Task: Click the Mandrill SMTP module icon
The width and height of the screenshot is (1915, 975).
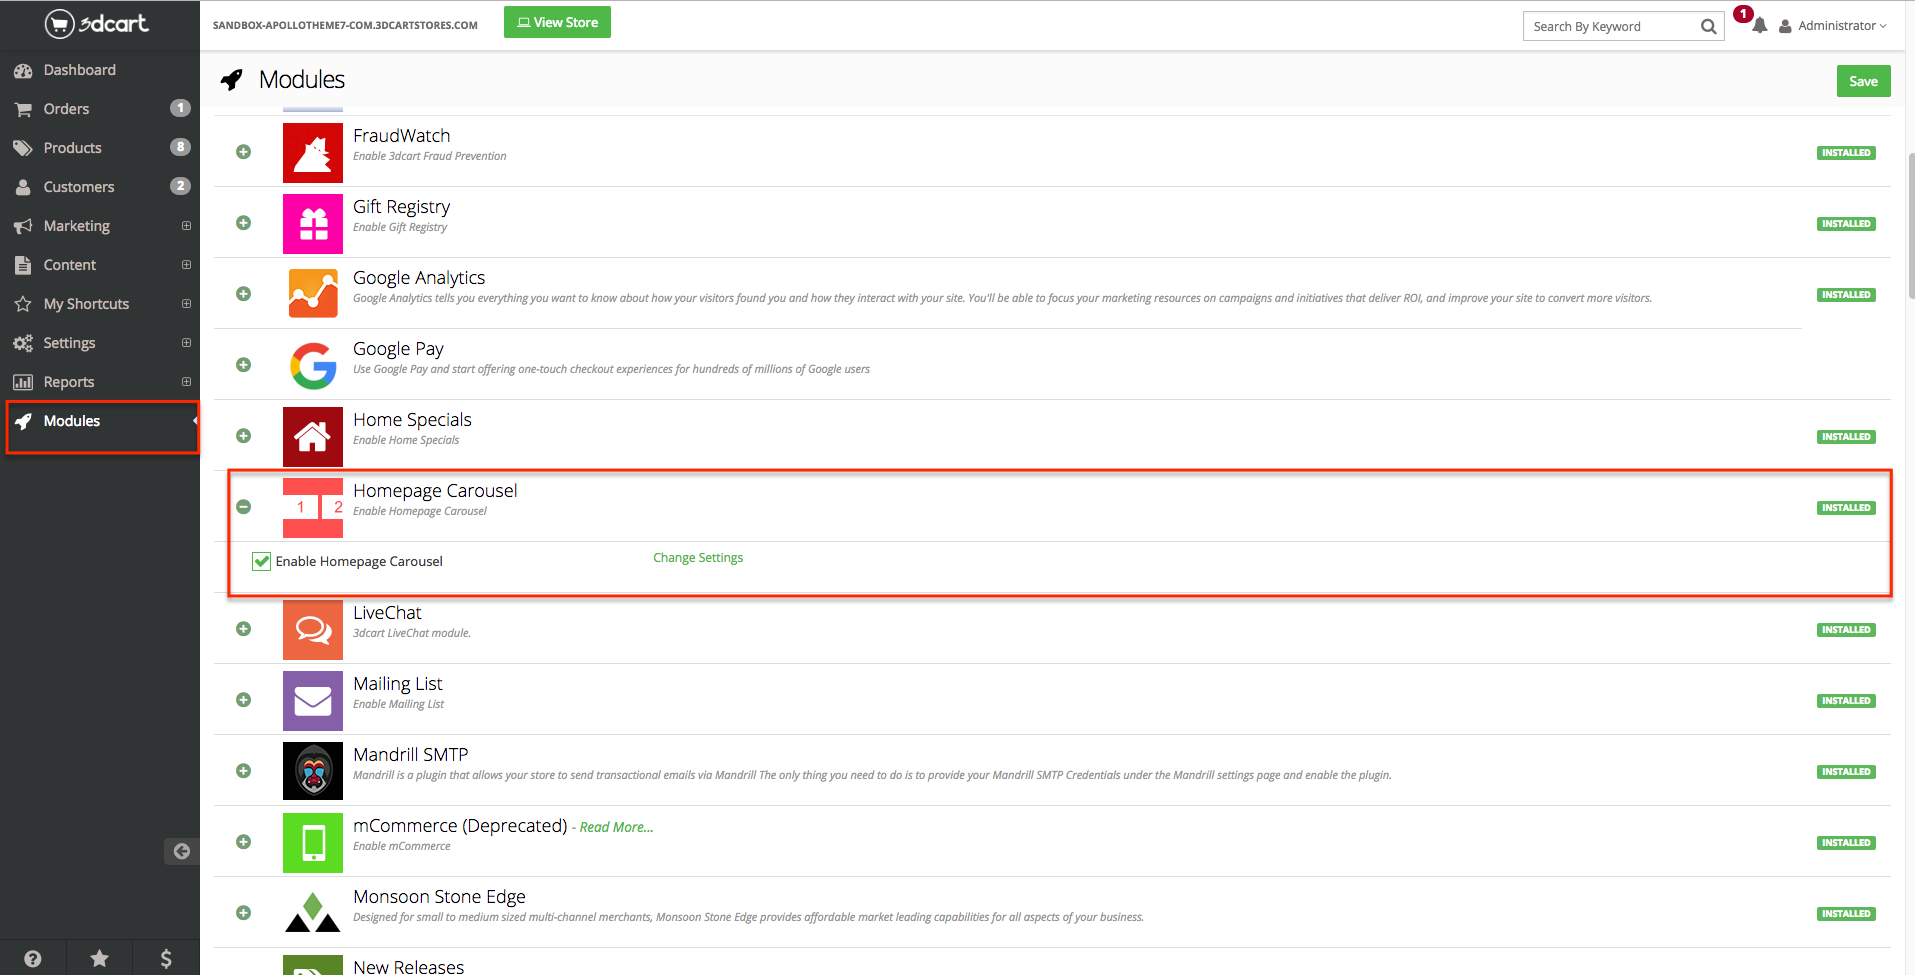Action: (x=313, y=771)
